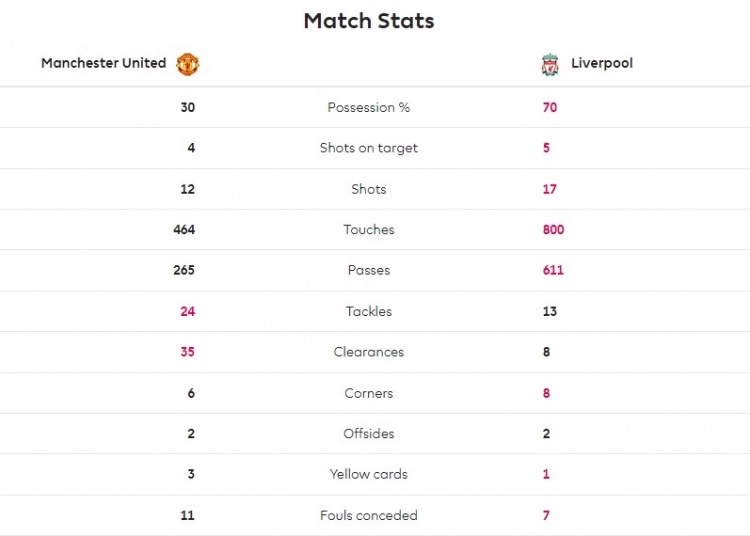This screenshot has width=750, height=536.
Task: Click the Corners stat label
Action: point(369,393)
